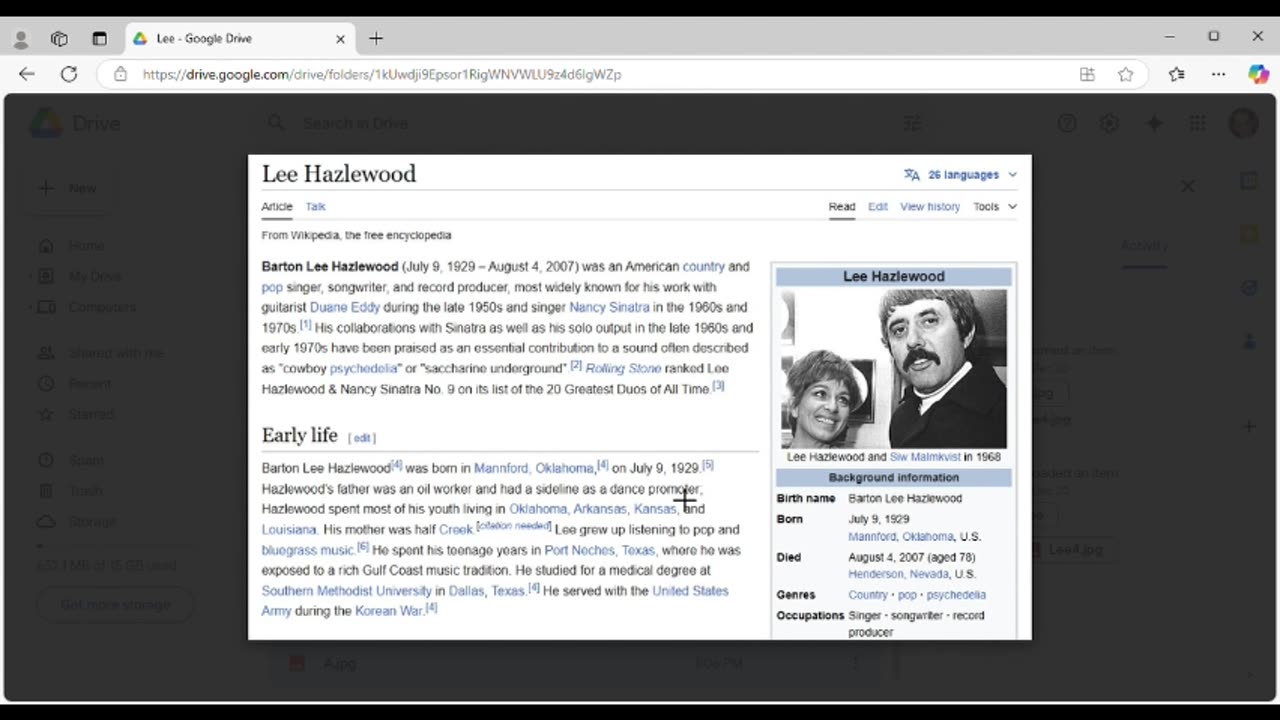Expand the My Drive tree arrow
The width and height of the screenshot is (1280, 720).
point(30,276)
